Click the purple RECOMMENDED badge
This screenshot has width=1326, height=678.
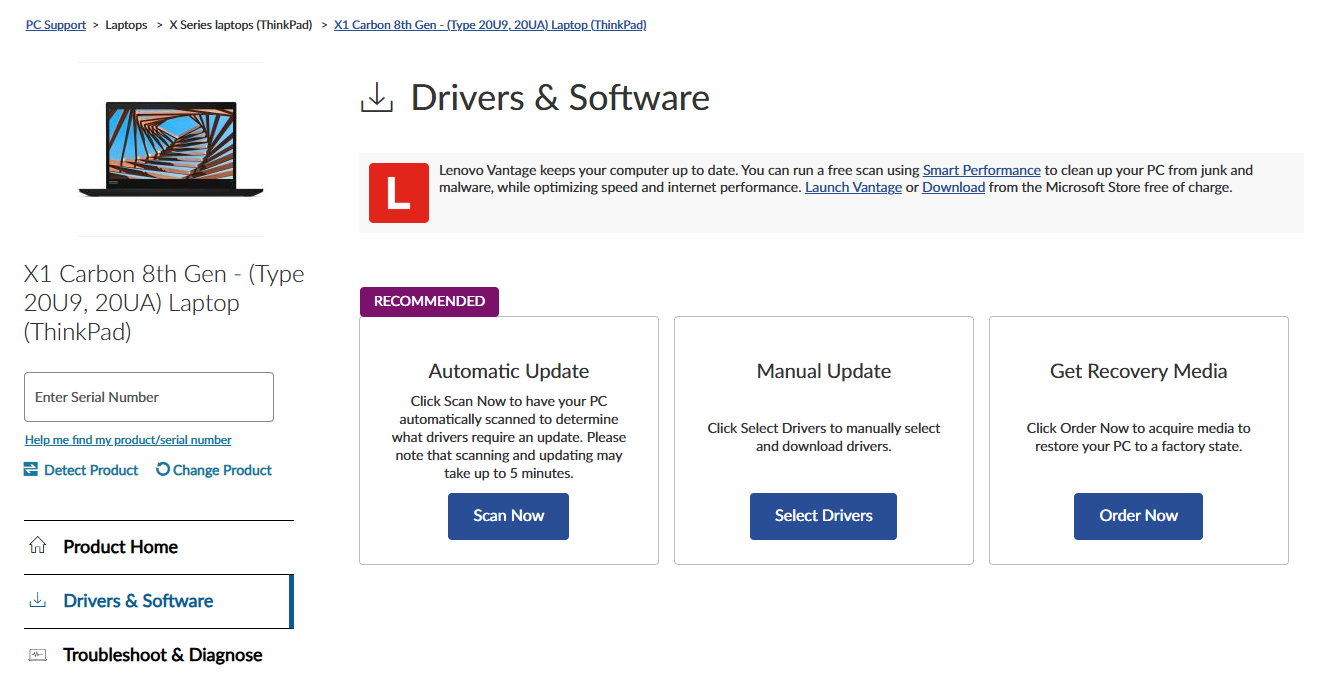pyautogui.click(x=429, y=301)
